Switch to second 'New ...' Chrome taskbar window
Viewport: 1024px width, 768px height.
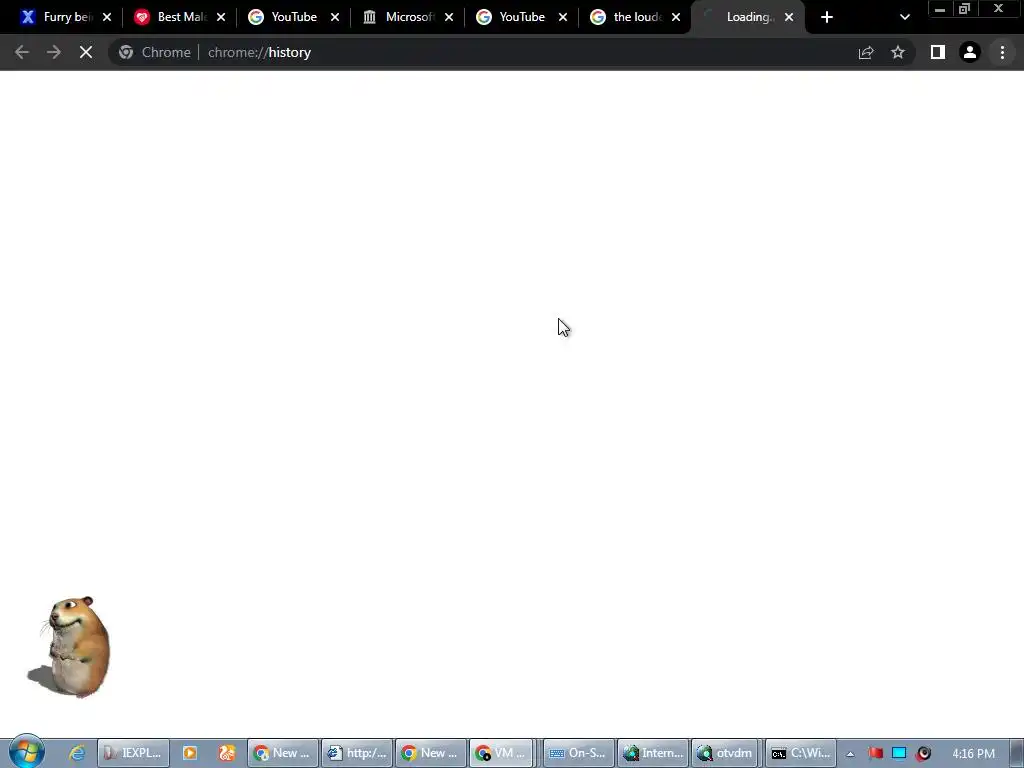pyautogui.click(x=430, y=753)
